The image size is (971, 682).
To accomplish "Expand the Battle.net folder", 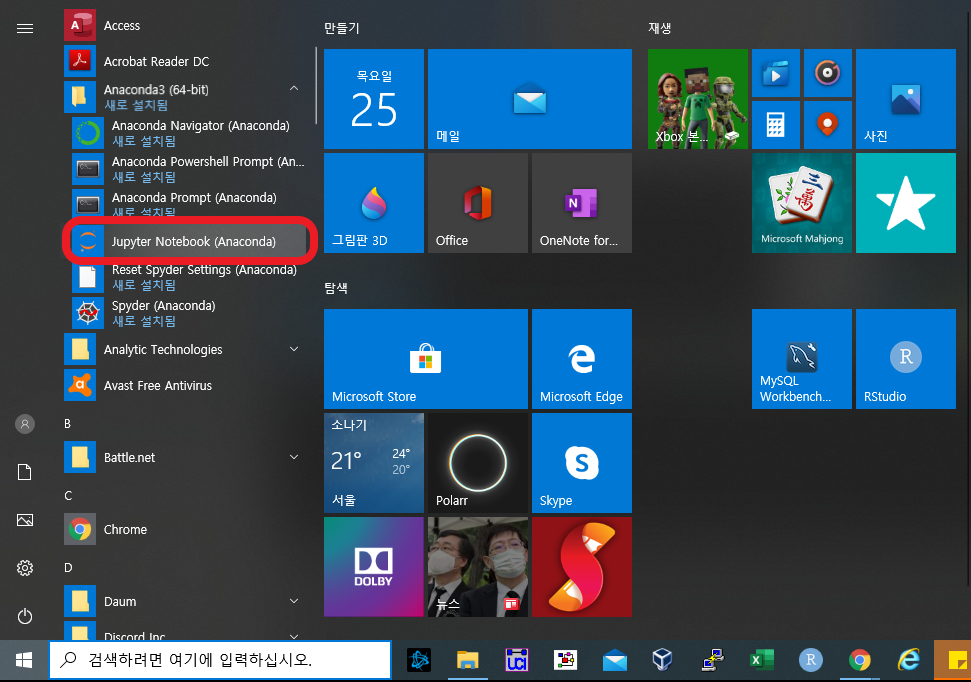I will [186, 457].
